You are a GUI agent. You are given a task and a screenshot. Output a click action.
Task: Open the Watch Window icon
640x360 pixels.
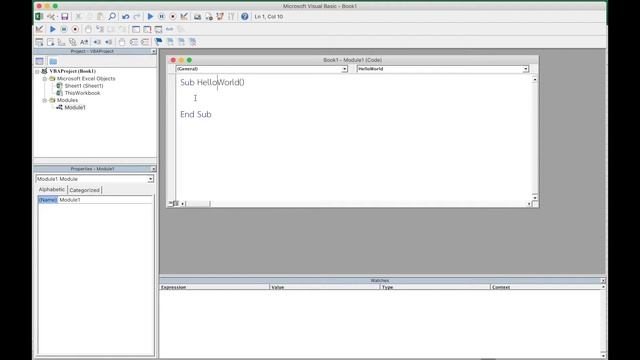click(158, 29)
